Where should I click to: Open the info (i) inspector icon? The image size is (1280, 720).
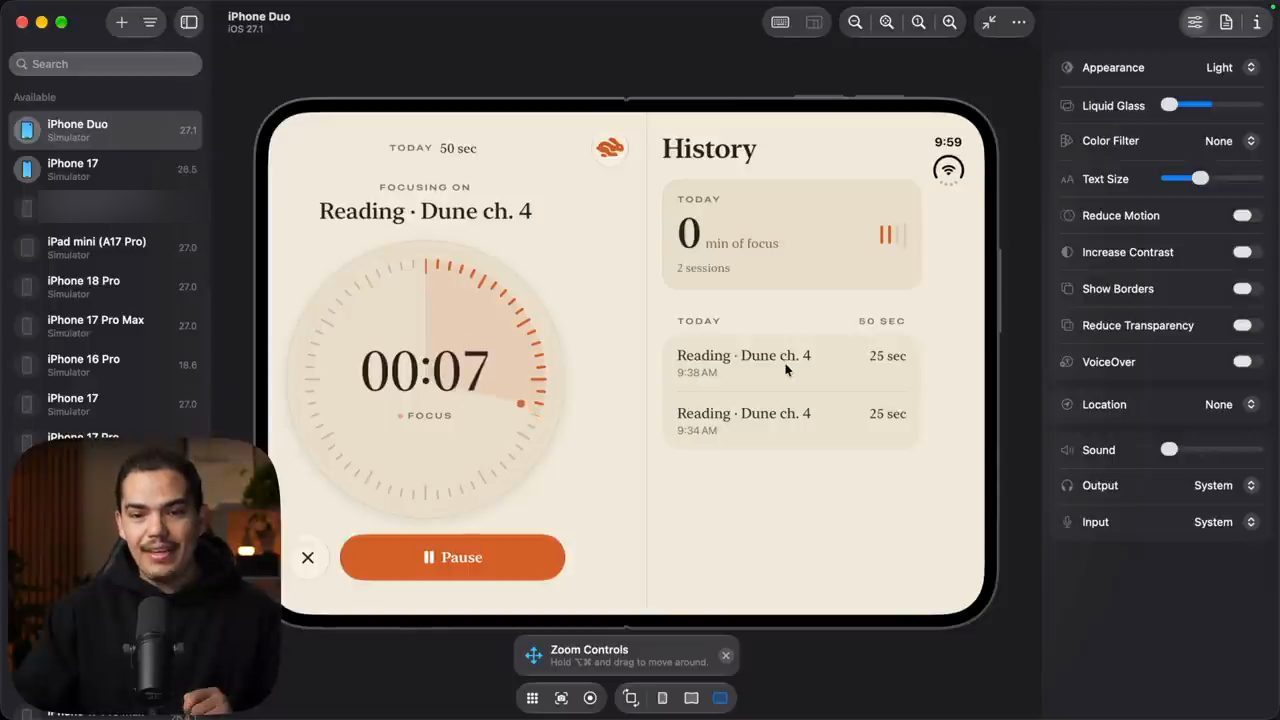click(1257, 22)
